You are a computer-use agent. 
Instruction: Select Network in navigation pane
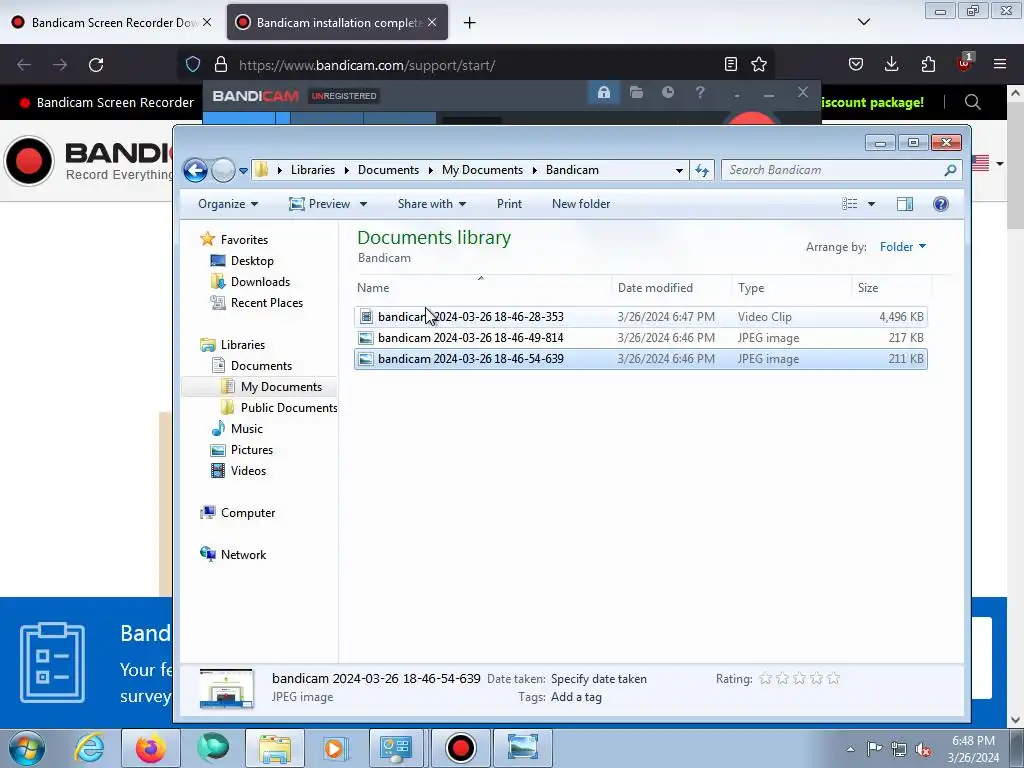click(x=243, y=554)
